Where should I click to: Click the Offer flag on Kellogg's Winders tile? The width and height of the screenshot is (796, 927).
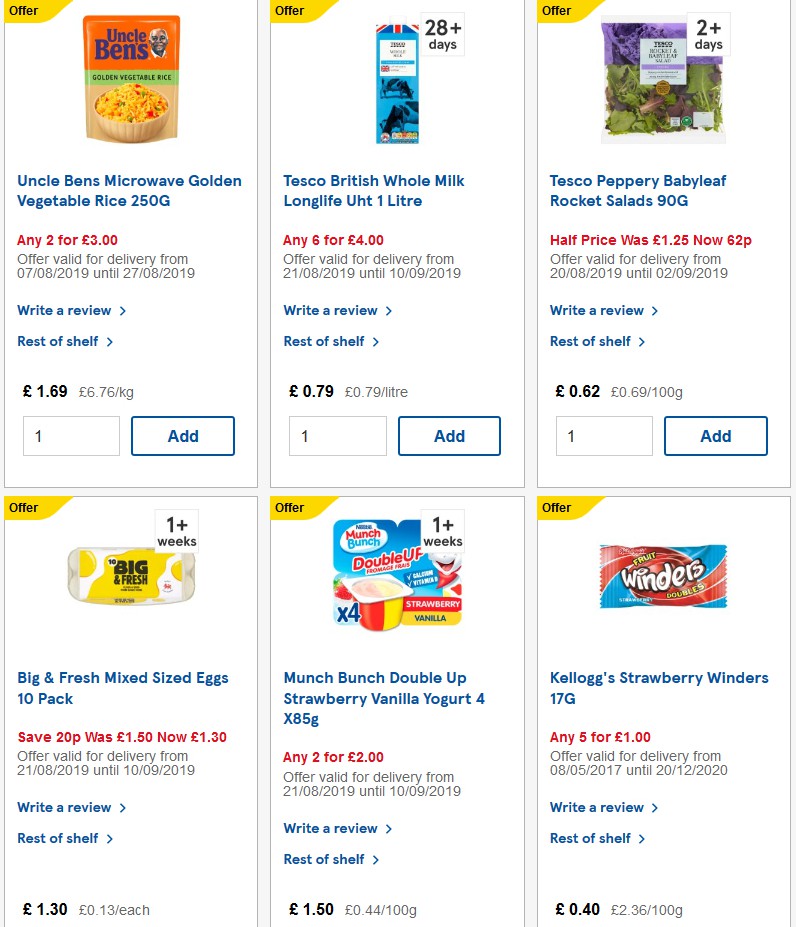(x=557, y=508)
